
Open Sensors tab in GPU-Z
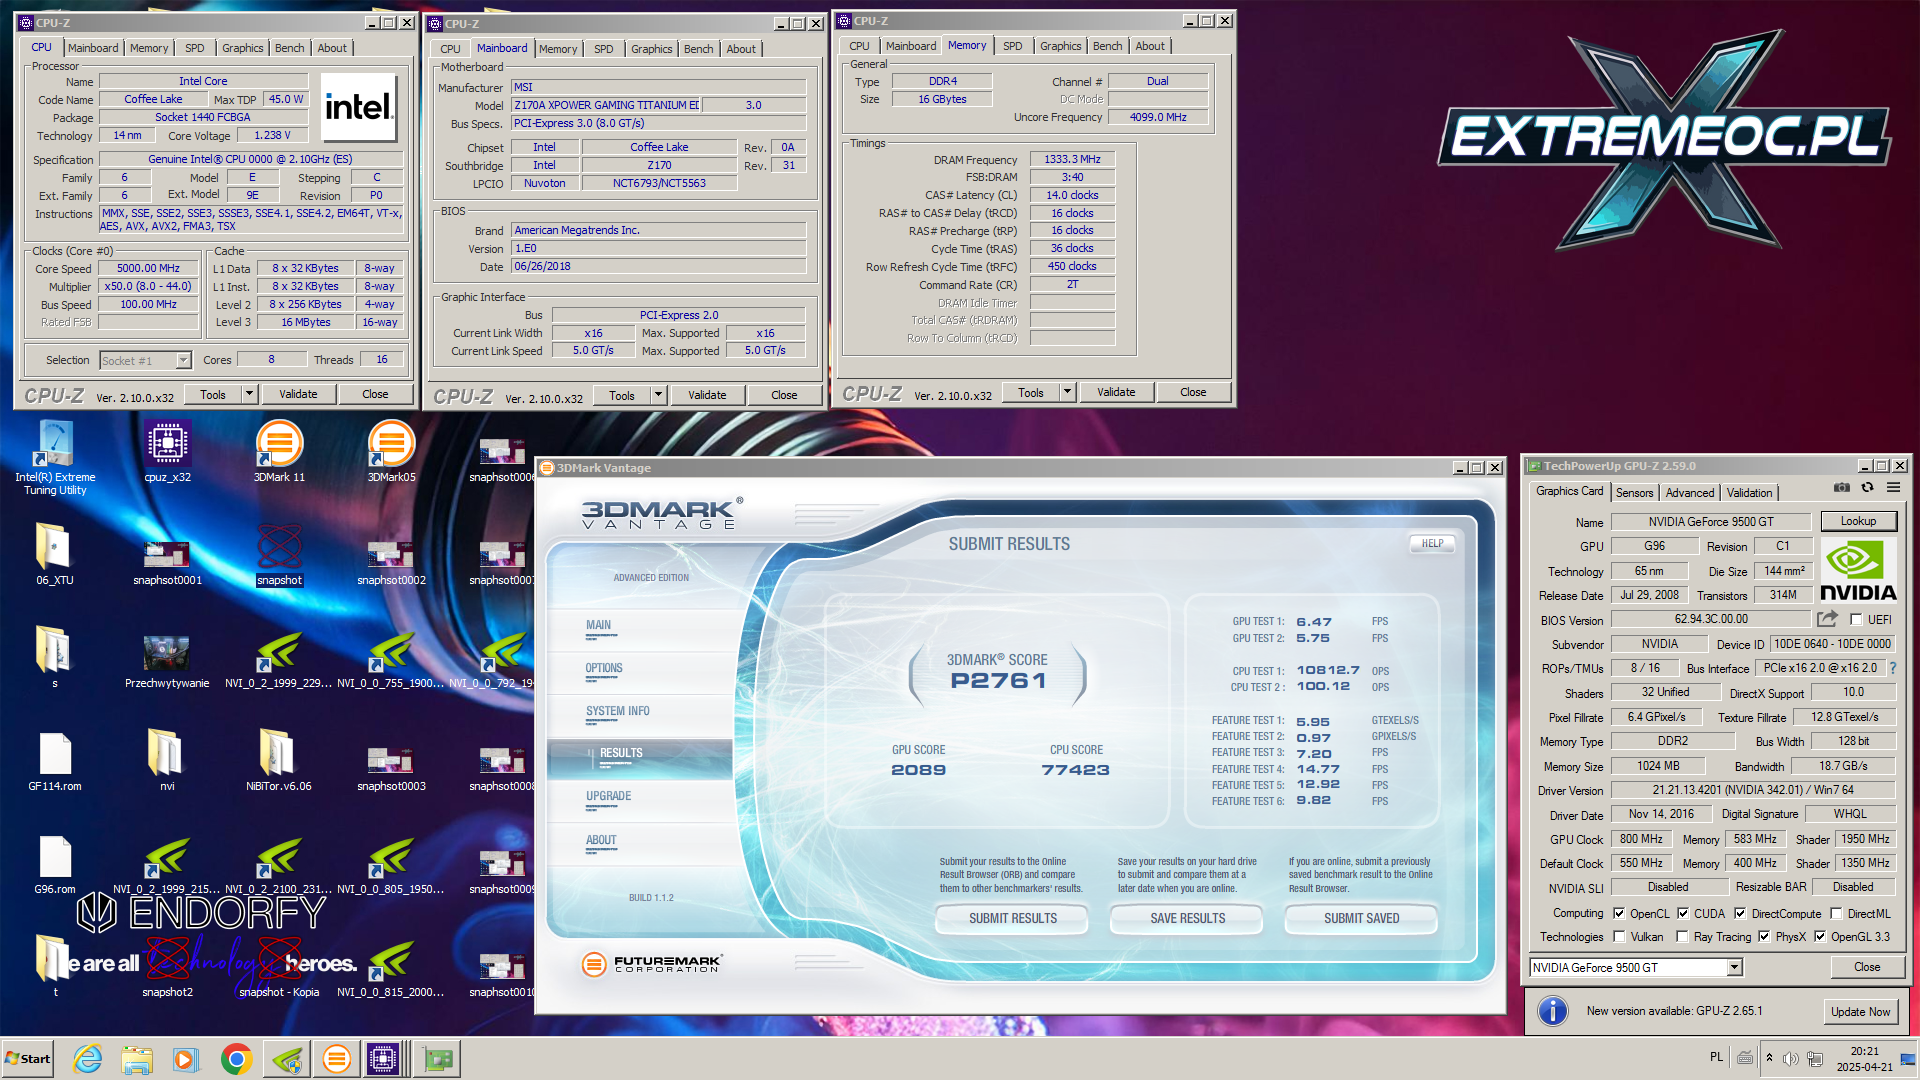(1634, 493)
